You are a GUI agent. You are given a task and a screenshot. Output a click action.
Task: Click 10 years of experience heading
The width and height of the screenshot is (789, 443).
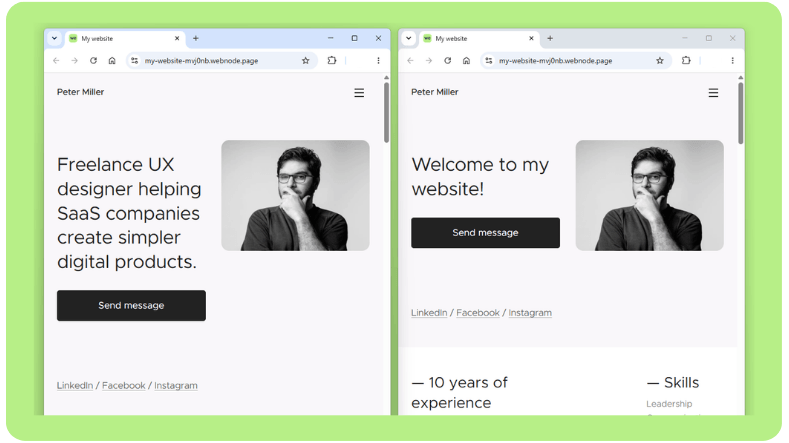[459, 393]
